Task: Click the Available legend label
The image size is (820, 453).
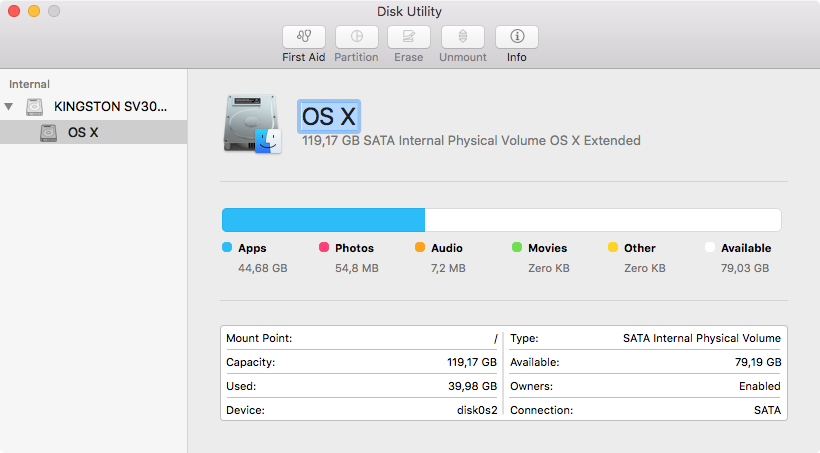Action: (x=746, y=248)
